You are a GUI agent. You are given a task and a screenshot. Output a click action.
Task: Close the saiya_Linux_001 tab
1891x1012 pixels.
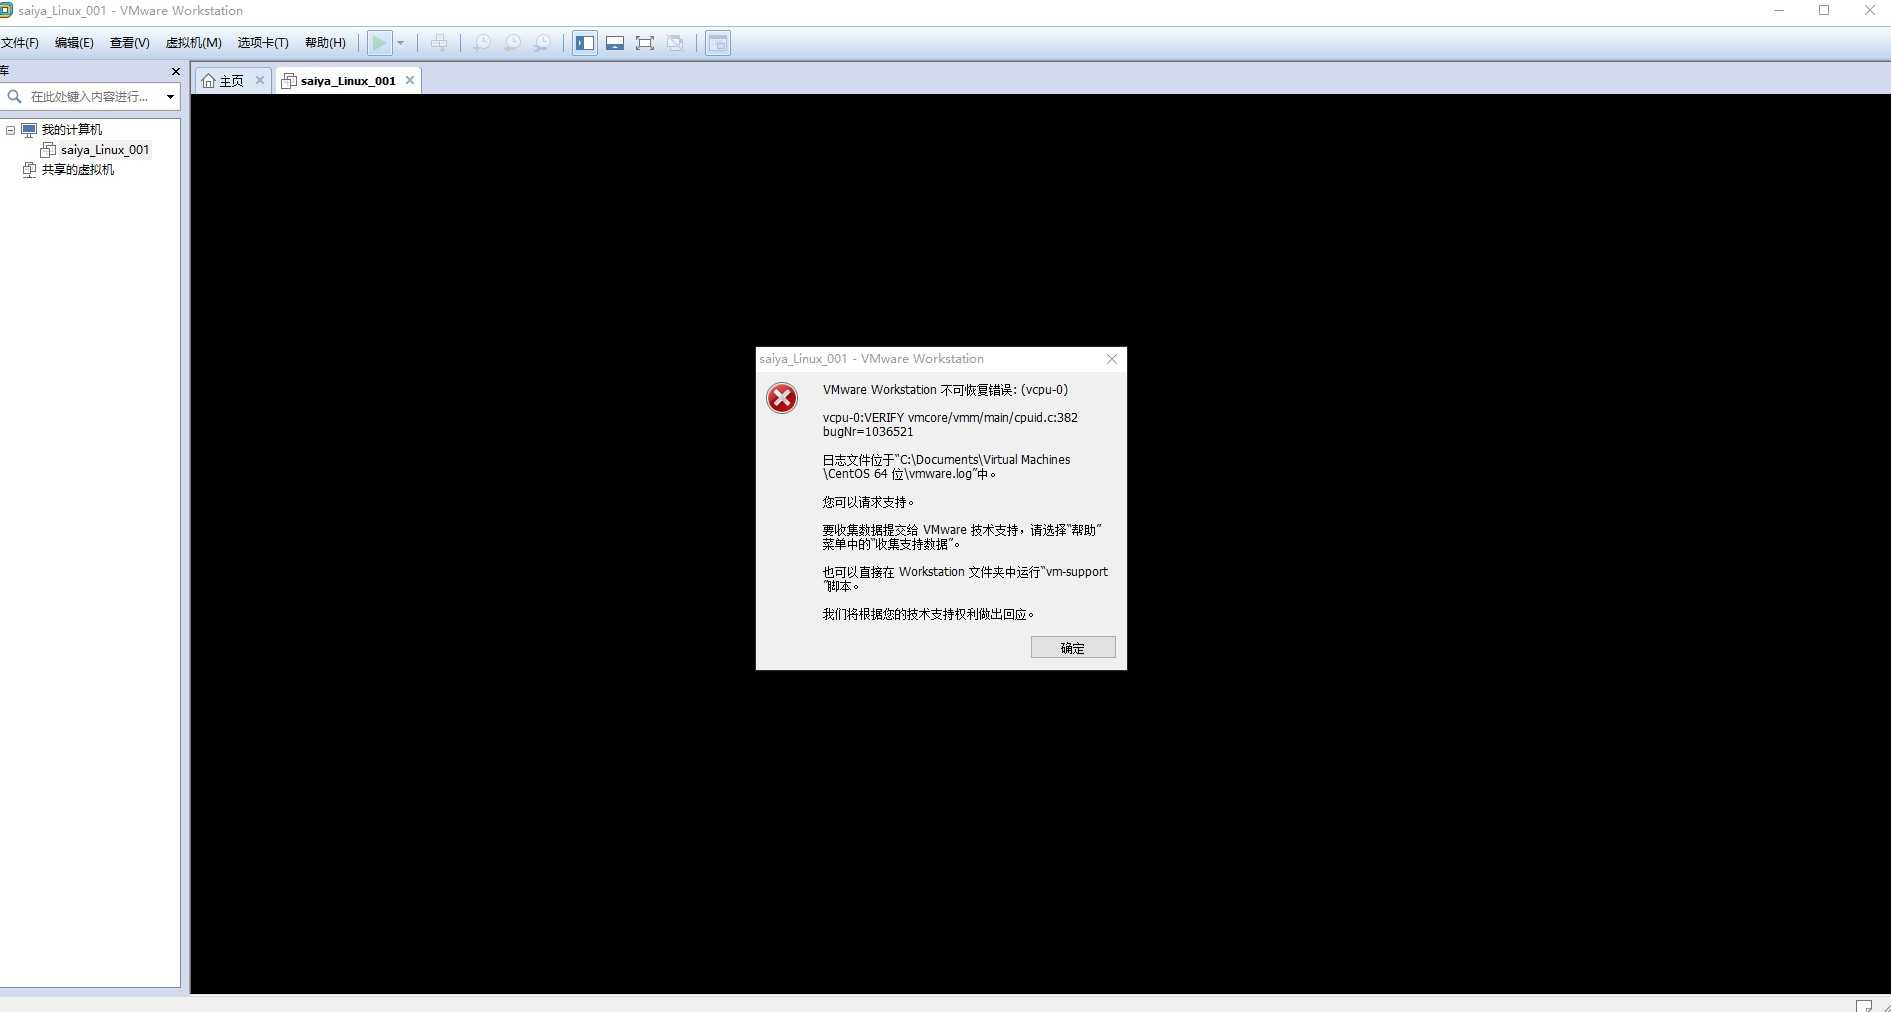pos(410,80)
